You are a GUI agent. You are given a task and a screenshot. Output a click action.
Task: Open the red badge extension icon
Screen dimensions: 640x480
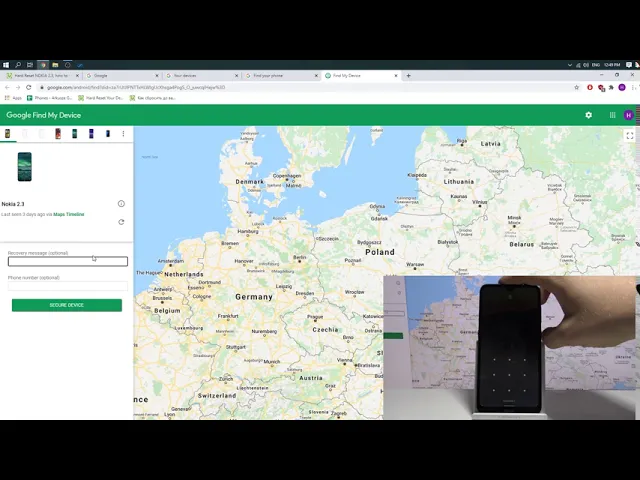[601, 88]
